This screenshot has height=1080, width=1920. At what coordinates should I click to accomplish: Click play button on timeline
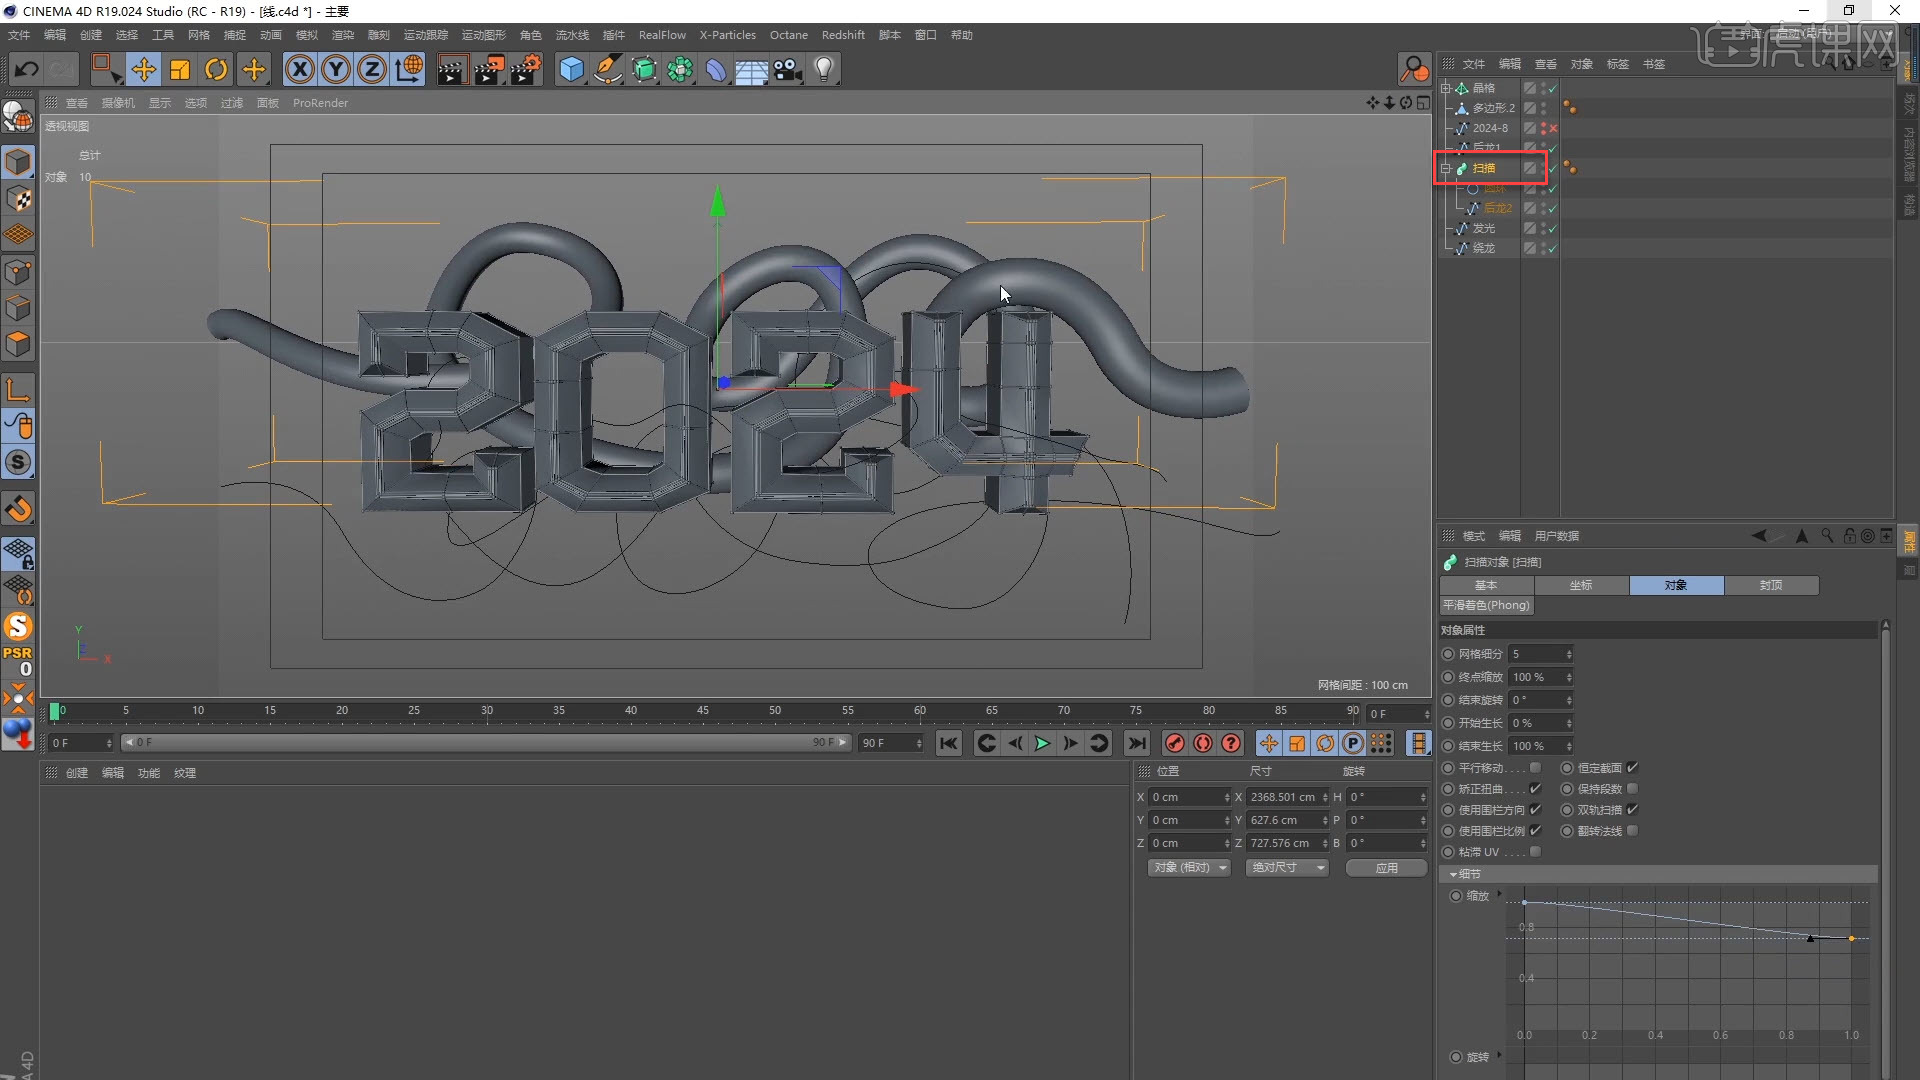click(1042, 742)
